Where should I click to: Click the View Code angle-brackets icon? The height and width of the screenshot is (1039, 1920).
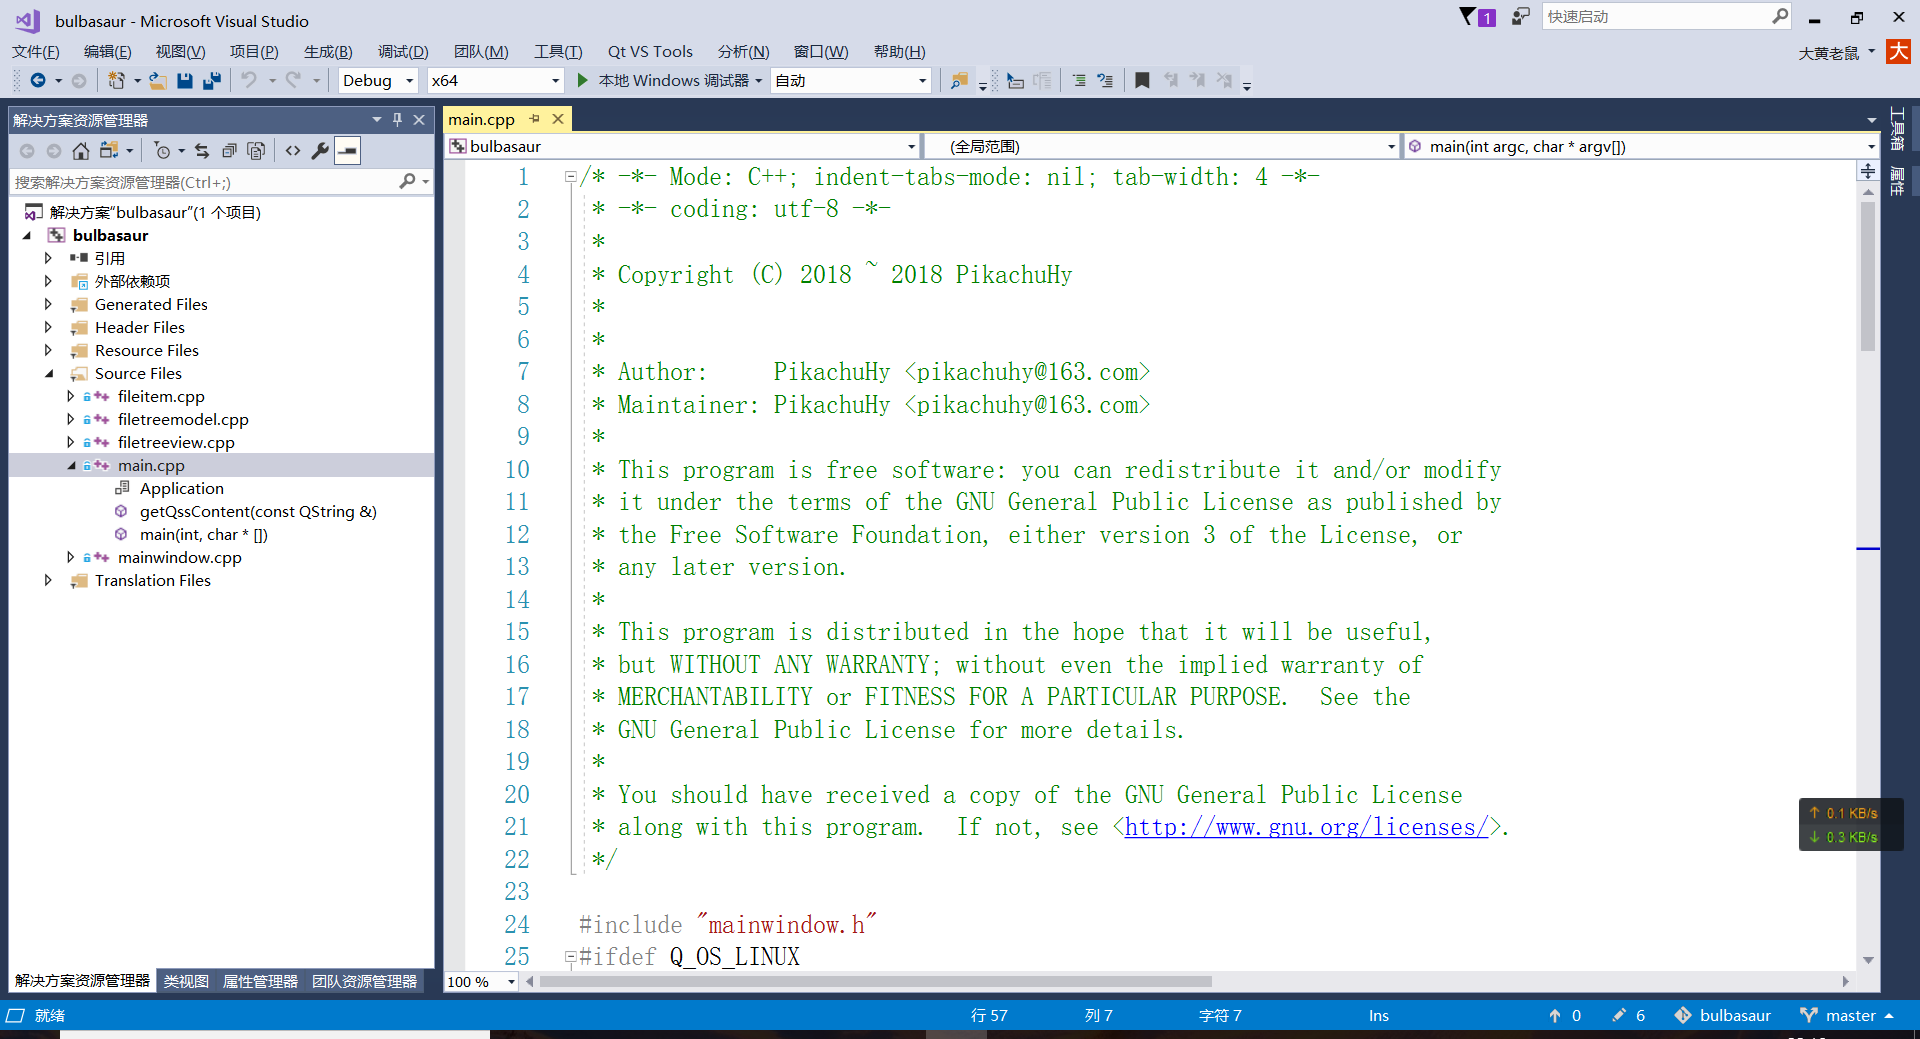point(293,151)
